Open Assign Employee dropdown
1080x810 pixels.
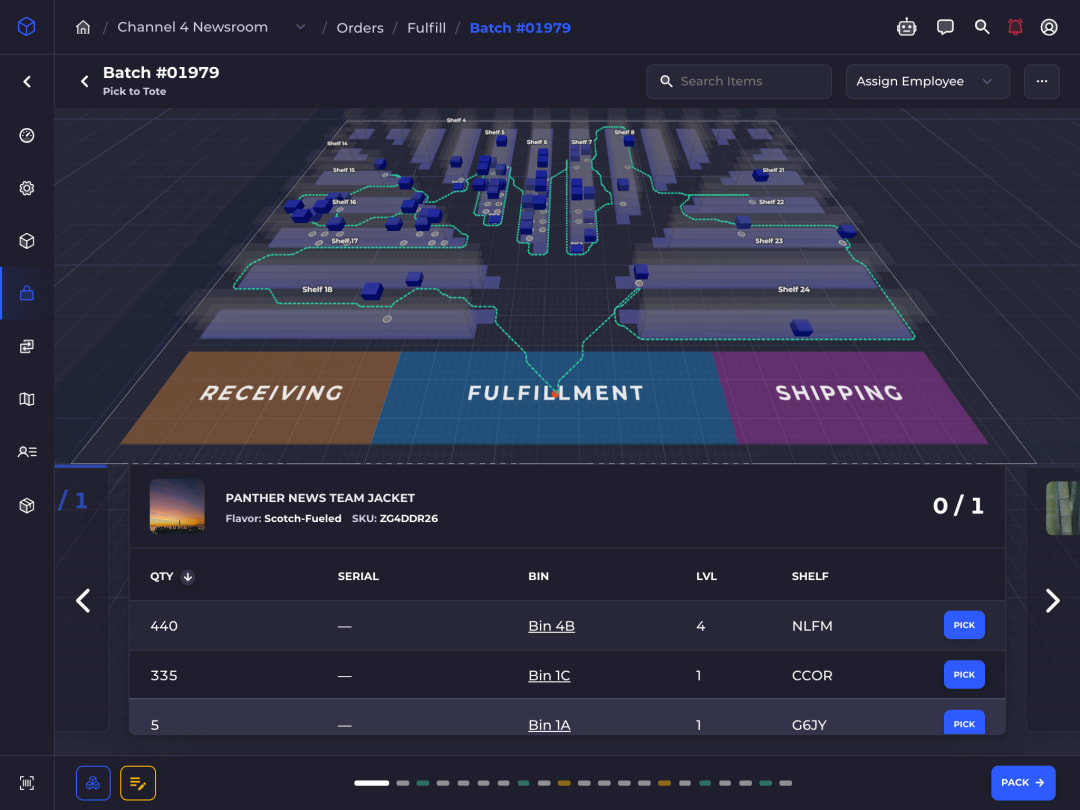pos(927,81)
